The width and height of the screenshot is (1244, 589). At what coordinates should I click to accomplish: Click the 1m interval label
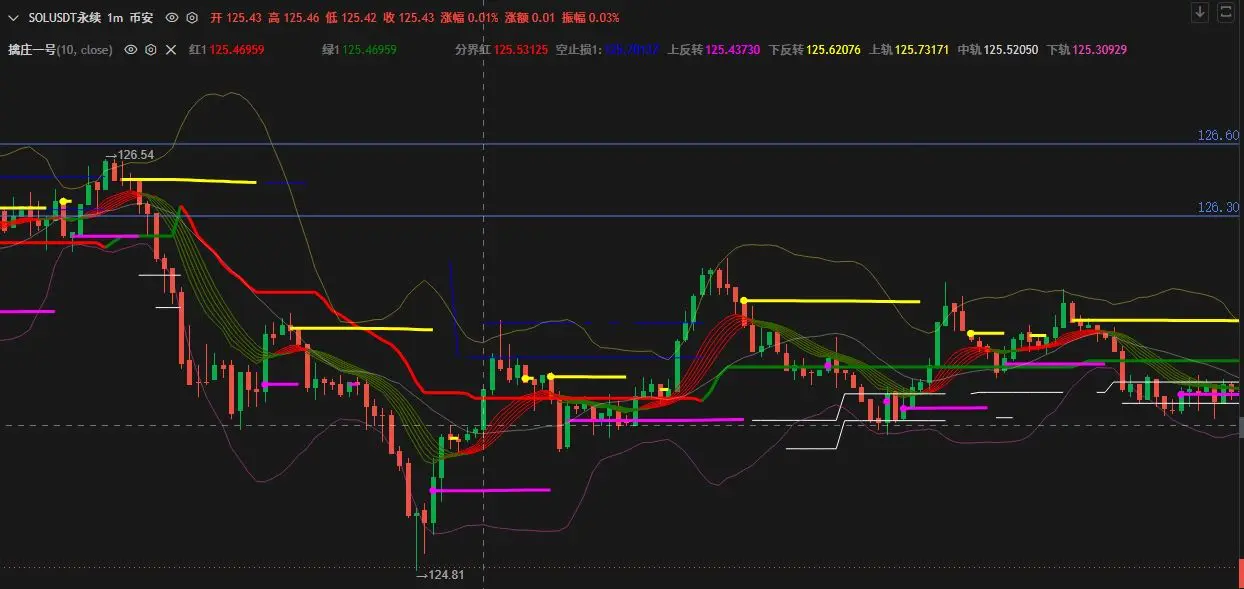(x=113, y=18)
